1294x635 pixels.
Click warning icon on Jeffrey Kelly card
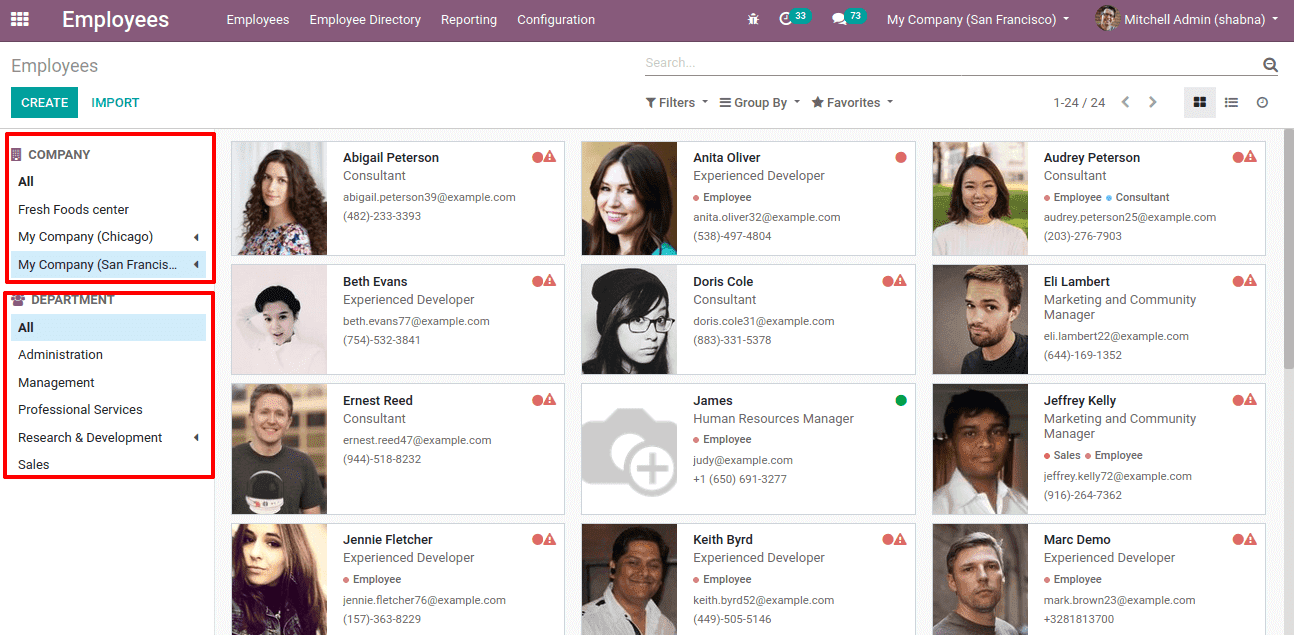[x=1251, y=400]
